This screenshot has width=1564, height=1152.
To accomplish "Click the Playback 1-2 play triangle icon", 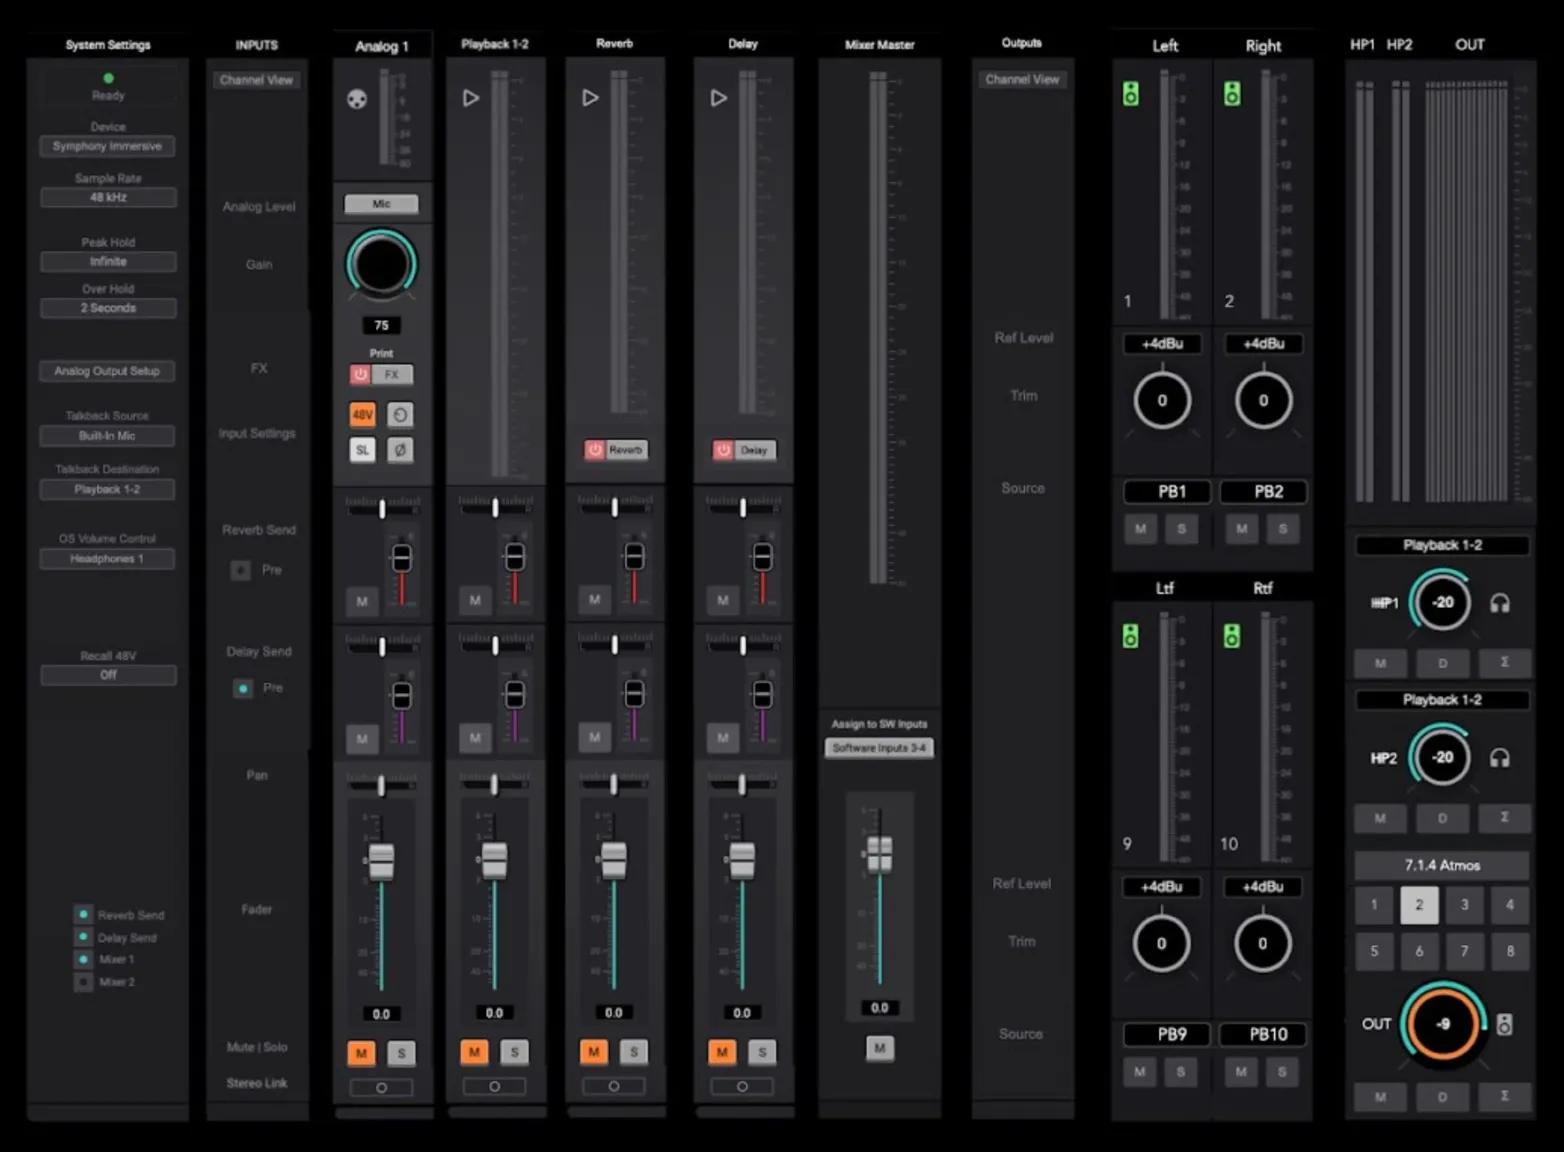I will (471, 98).
